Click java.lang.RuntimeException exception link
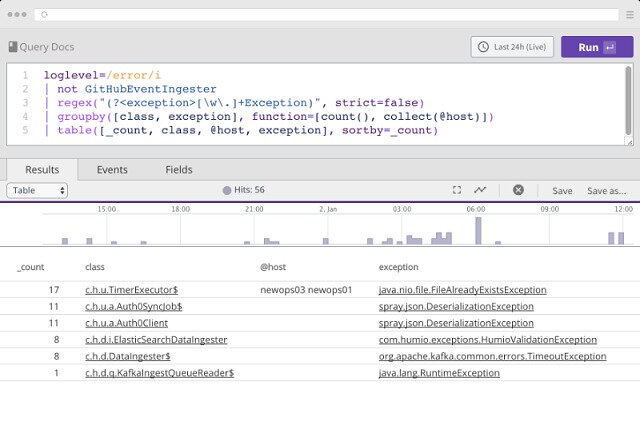This screenshot has width=640, height=425. (438, 372)
